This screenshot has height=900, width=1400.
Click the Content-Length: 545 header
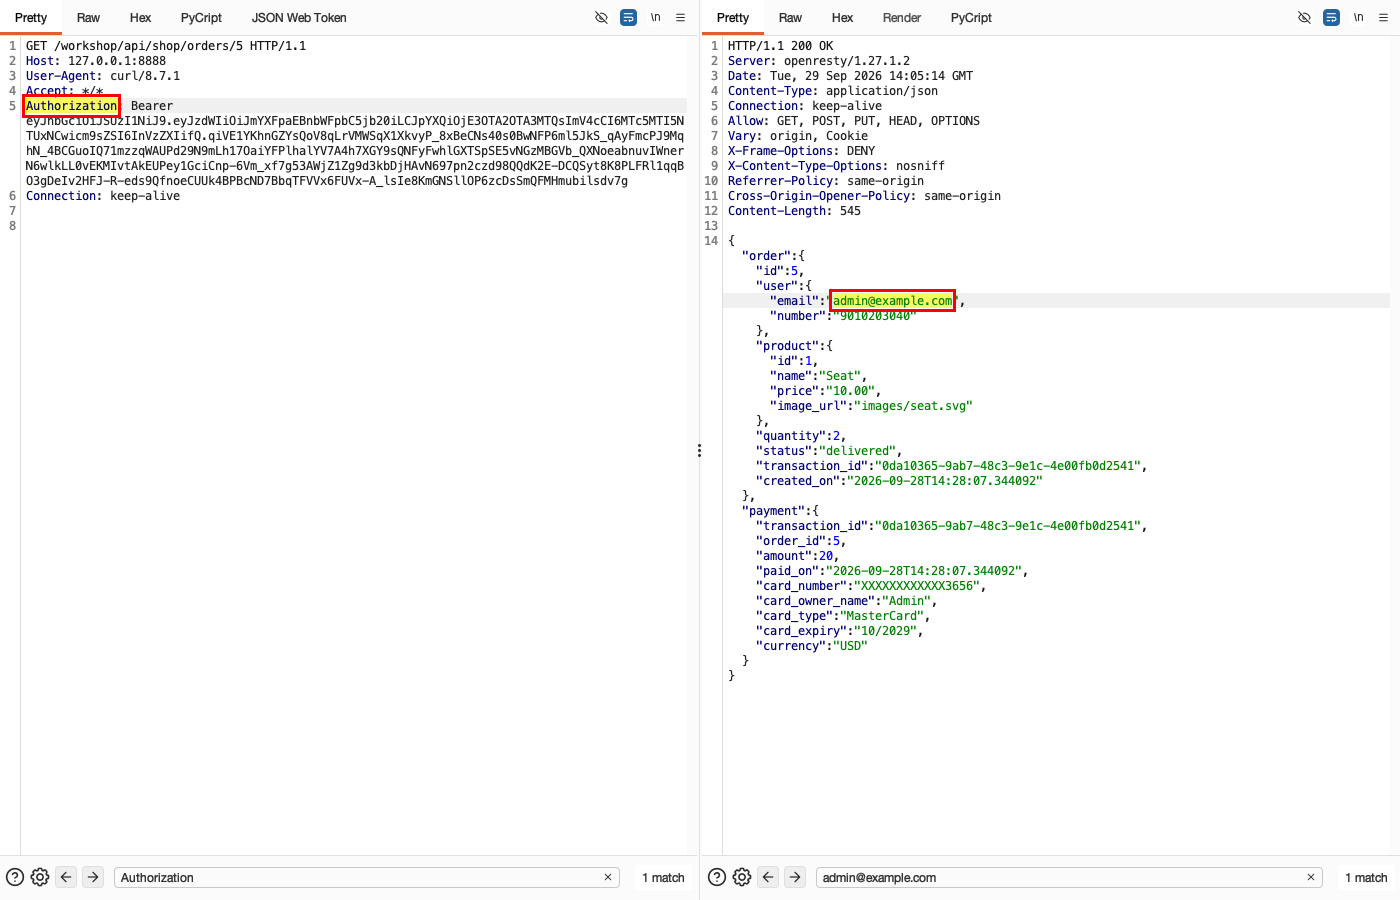click(x=794, y=211)
